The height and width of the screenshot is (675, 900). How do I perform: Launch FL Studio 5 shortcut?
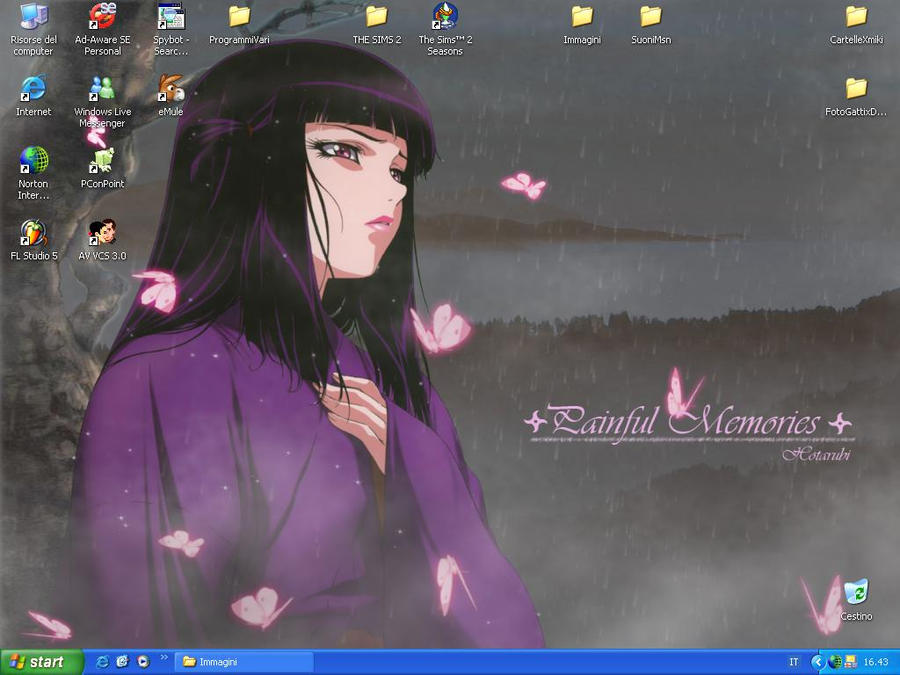pos(34,240)
